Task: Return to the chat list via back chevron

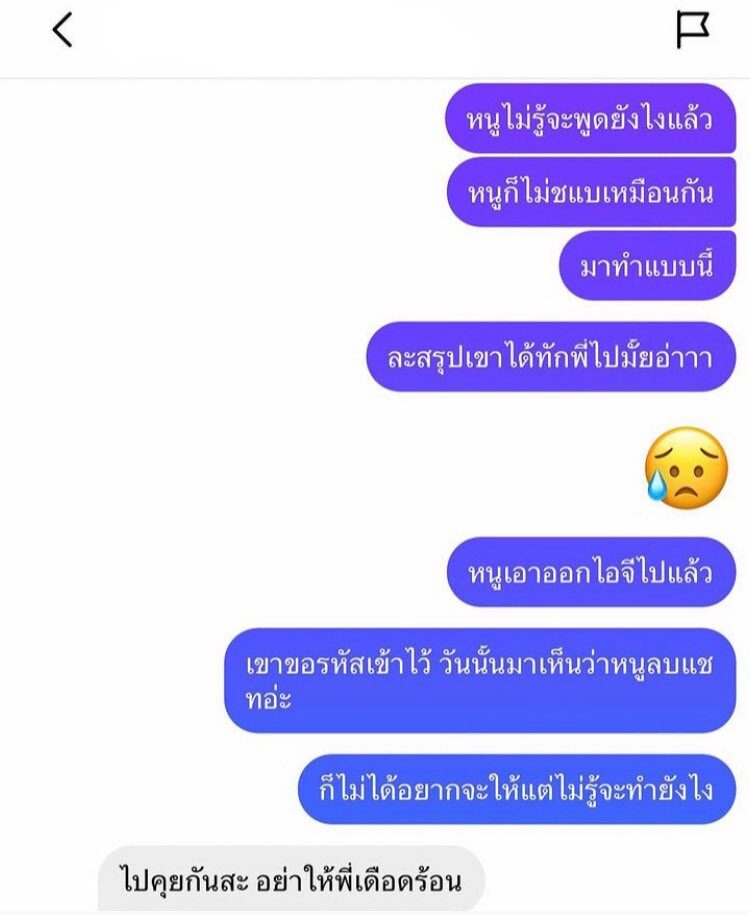Action: pyautogui.click(x=62, y=30)
